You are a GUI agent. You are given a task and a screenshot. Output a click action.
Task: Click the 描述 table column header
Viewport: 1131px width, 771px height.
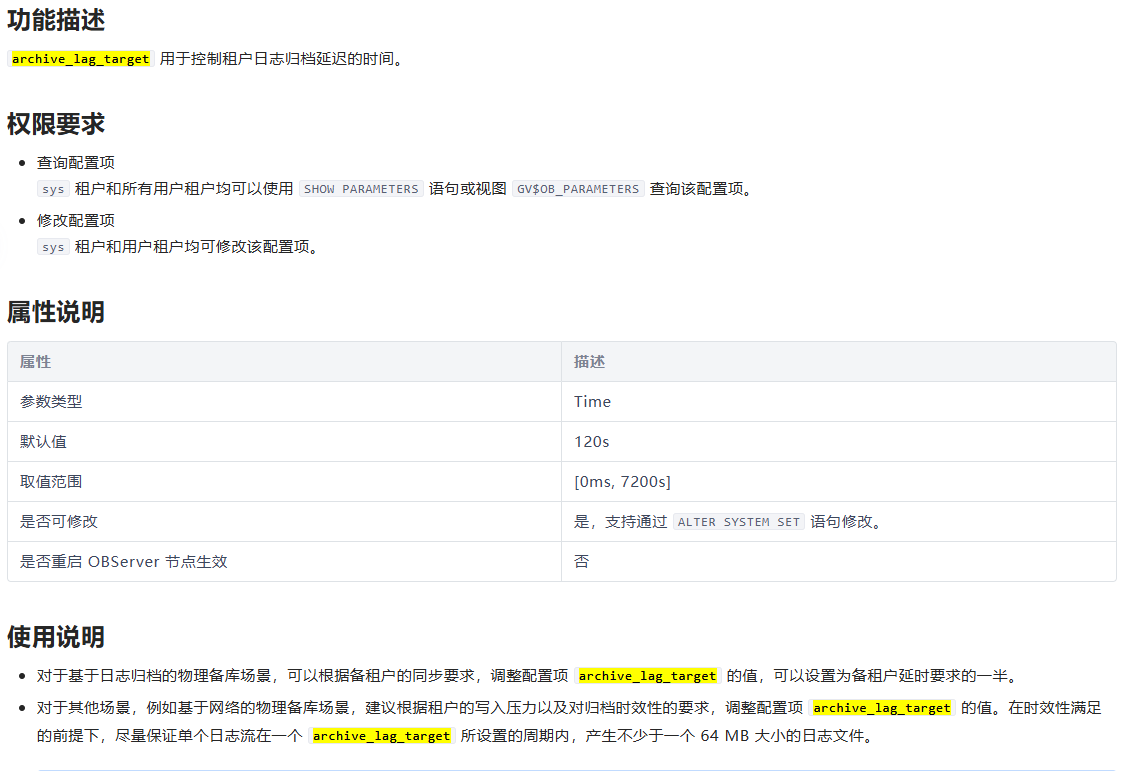pyautogui.click(x=839, y=362)
